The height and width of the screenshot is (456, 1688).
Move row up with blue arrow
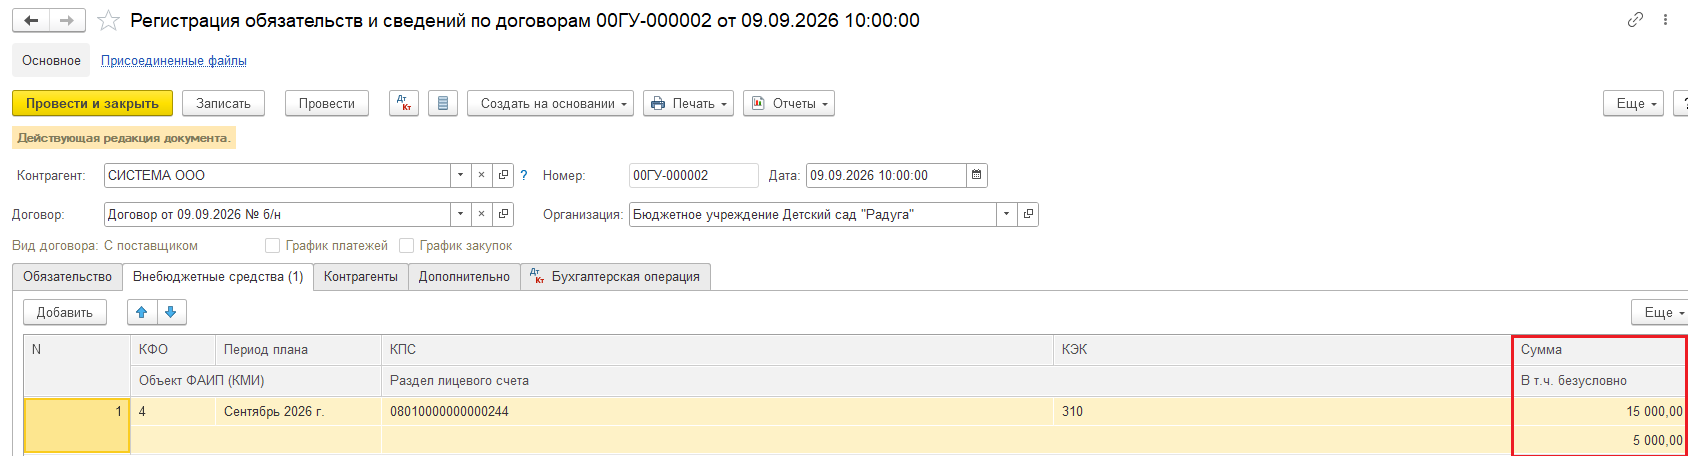142,312
